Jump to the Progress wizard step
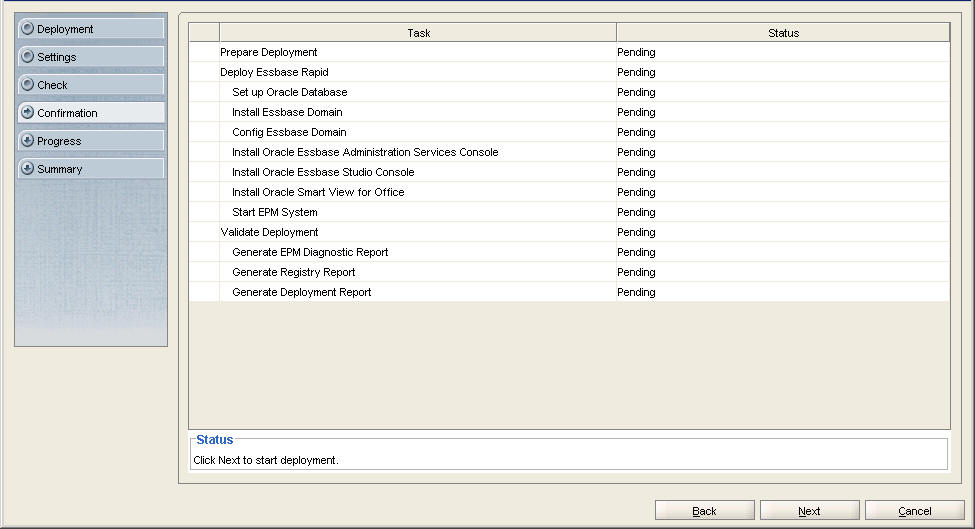 (x=91, y=140)
